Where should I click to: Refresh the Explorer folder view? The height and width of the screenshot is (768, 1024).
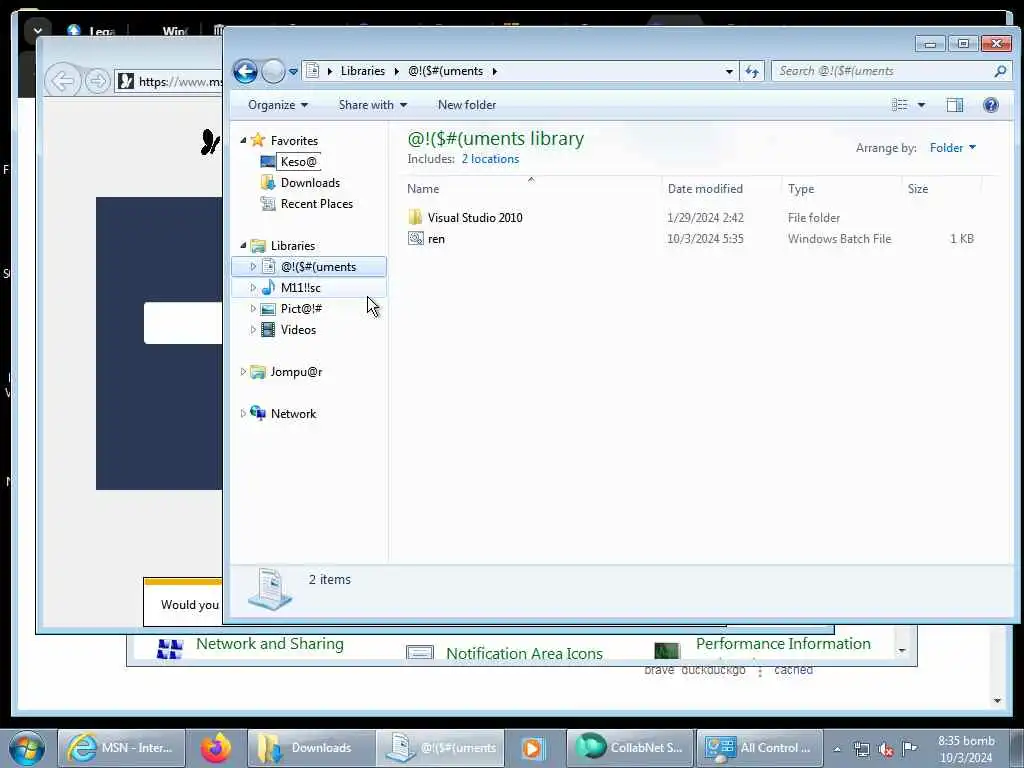[x=752, y=71]
